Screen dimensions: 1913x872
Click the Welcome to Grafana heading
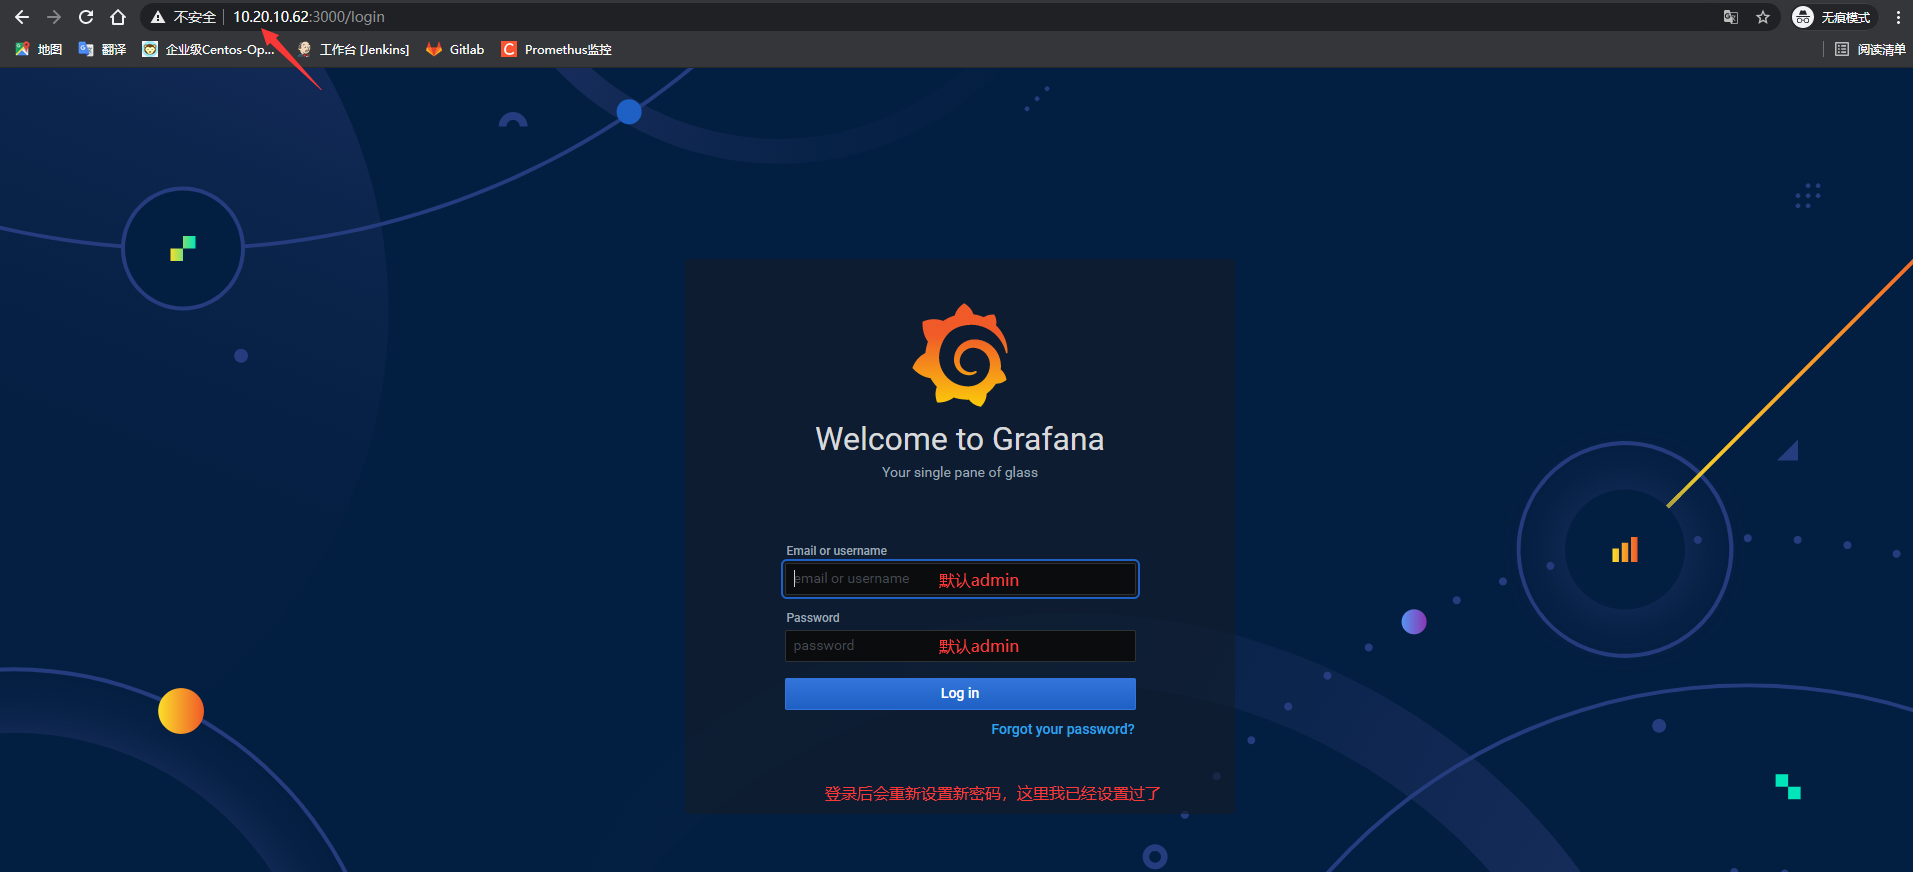[x=960, y=439]
